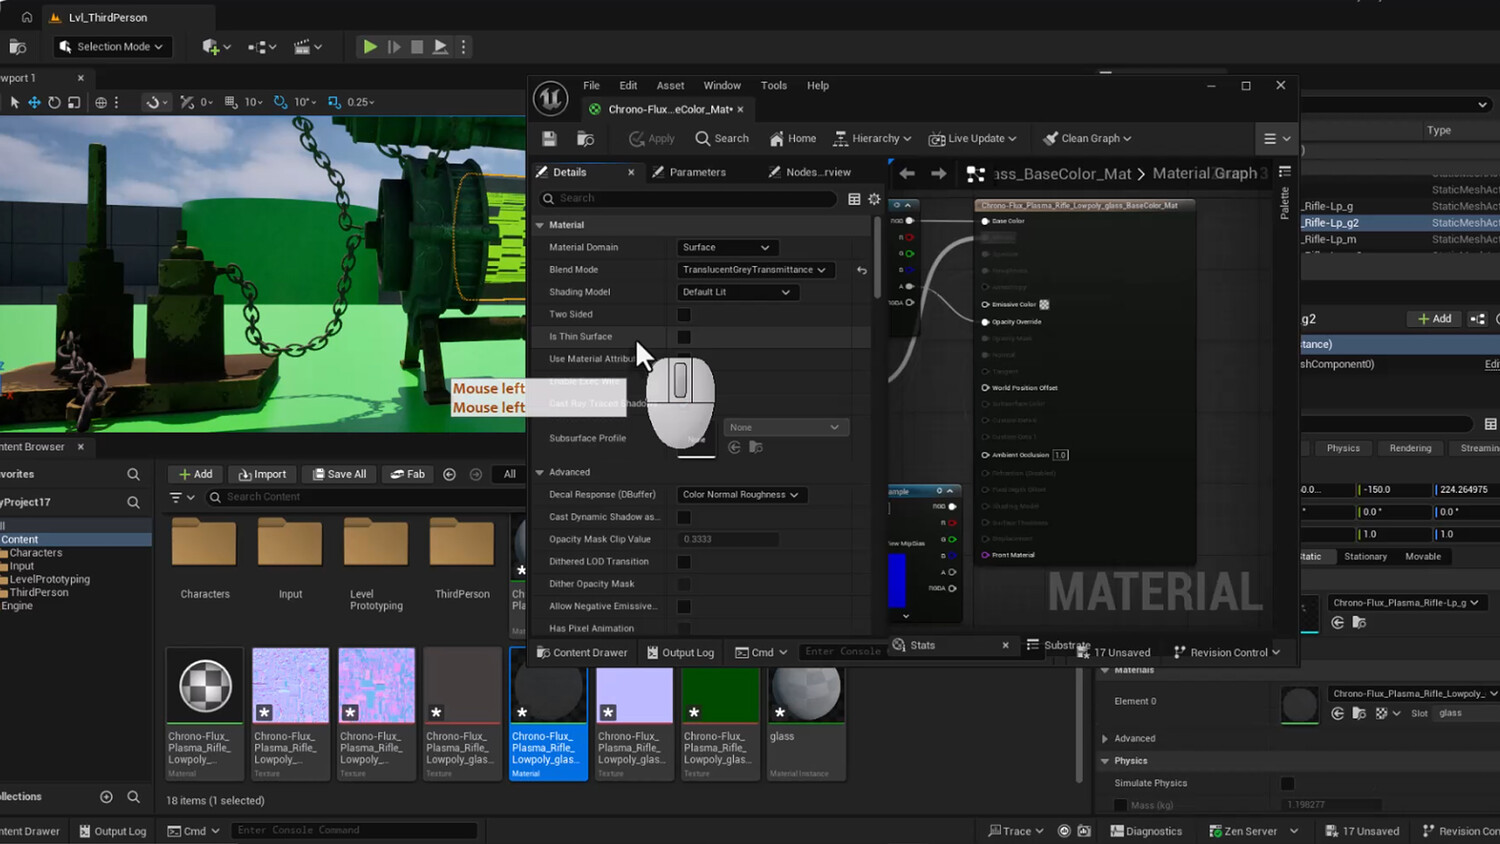Screen dimensions: 1500x844
Task: Open Fab from the Content Browser toolbar
Action: click(x=408, y=474)
